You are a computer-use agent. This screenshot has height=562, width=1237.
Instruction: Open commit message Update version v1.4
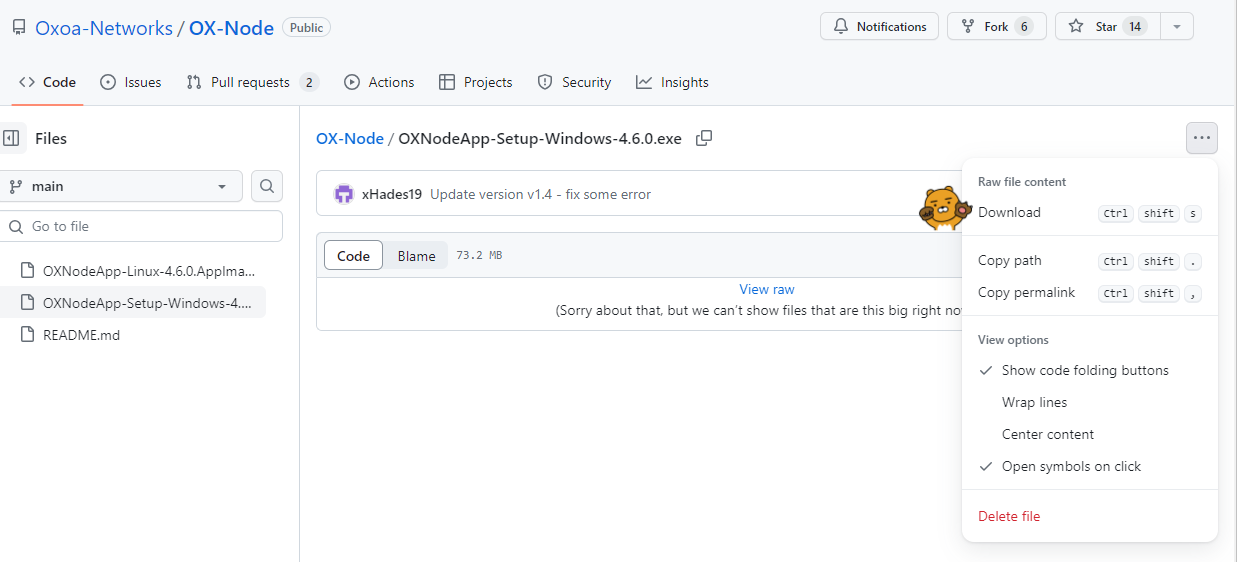[x=540, y=194]
